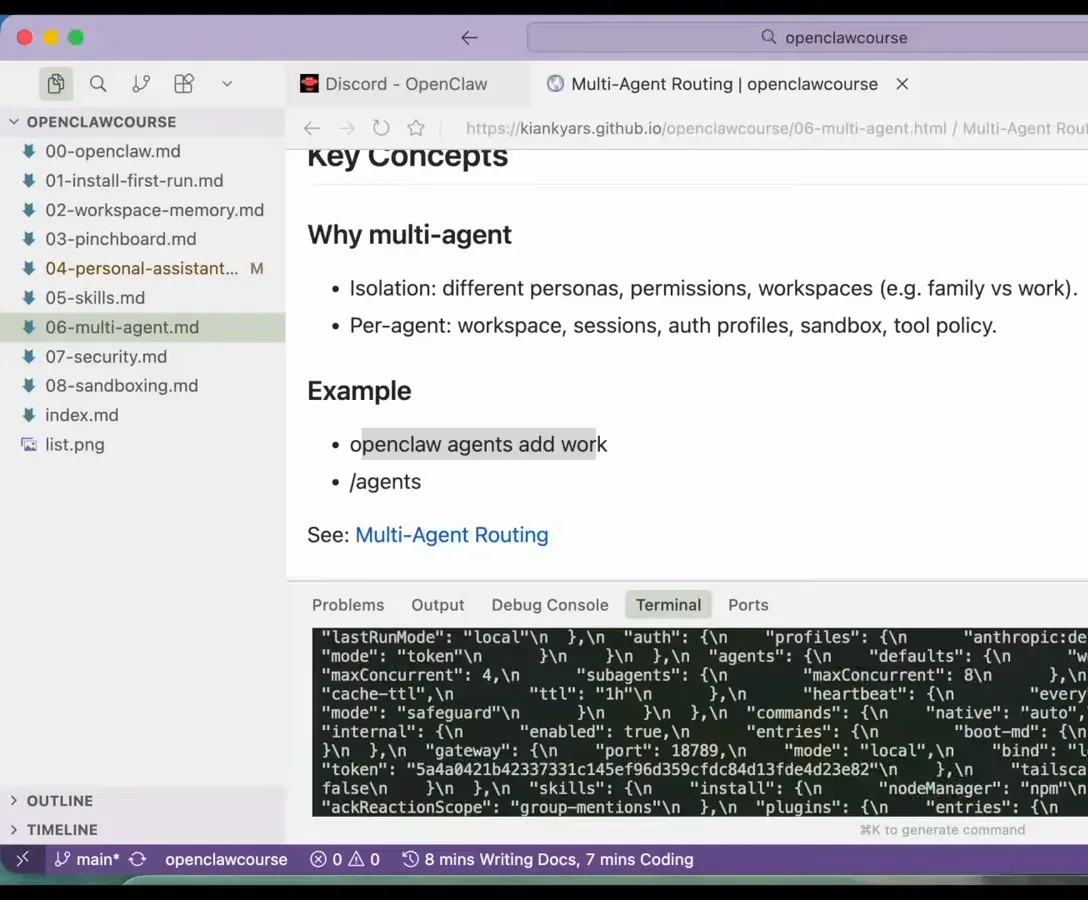Viewport: 1088px width, 900px height.
Task: Expand the TIMELINE section
Action: (143, 830)
